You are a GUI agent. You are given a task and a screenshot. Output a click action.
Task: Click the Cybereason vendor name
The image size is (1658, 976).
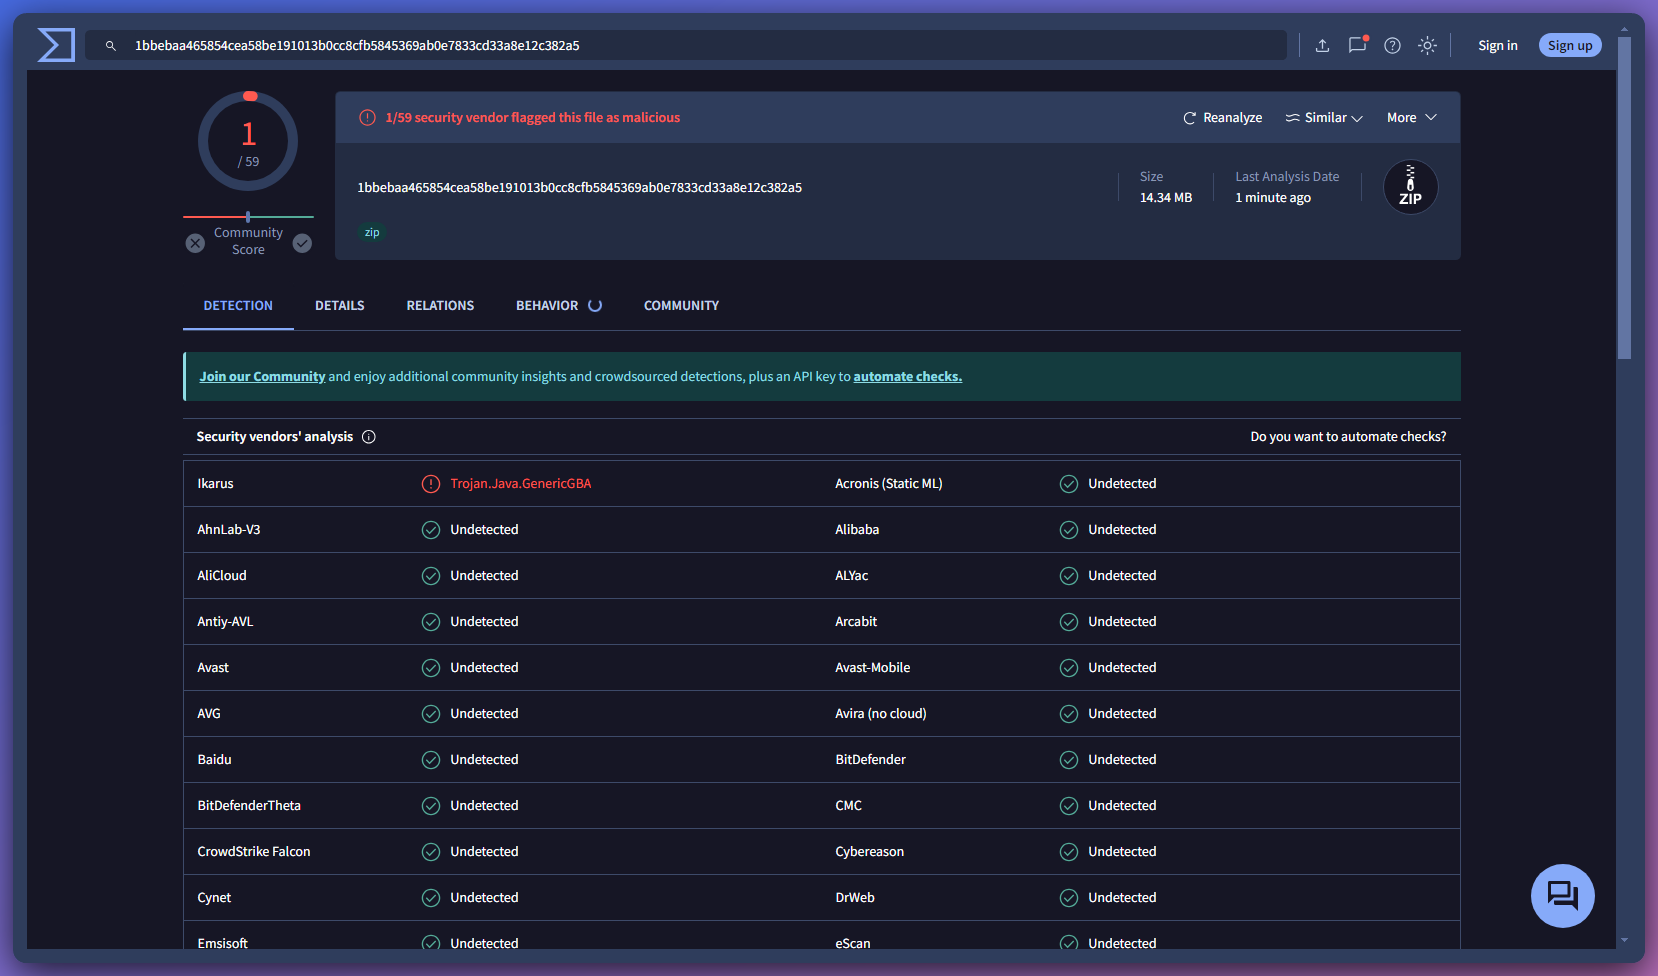pyautogui.click(x=869, y=852)
